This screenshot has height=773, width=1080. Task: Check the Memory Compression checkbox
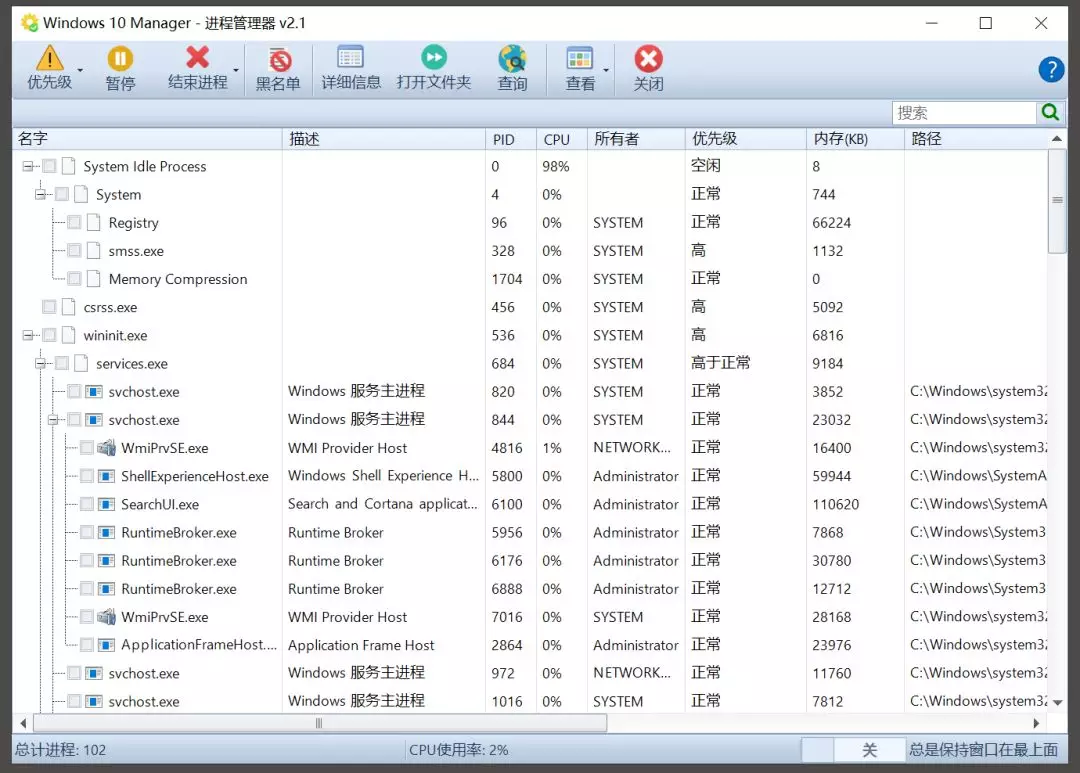(74, 278)
